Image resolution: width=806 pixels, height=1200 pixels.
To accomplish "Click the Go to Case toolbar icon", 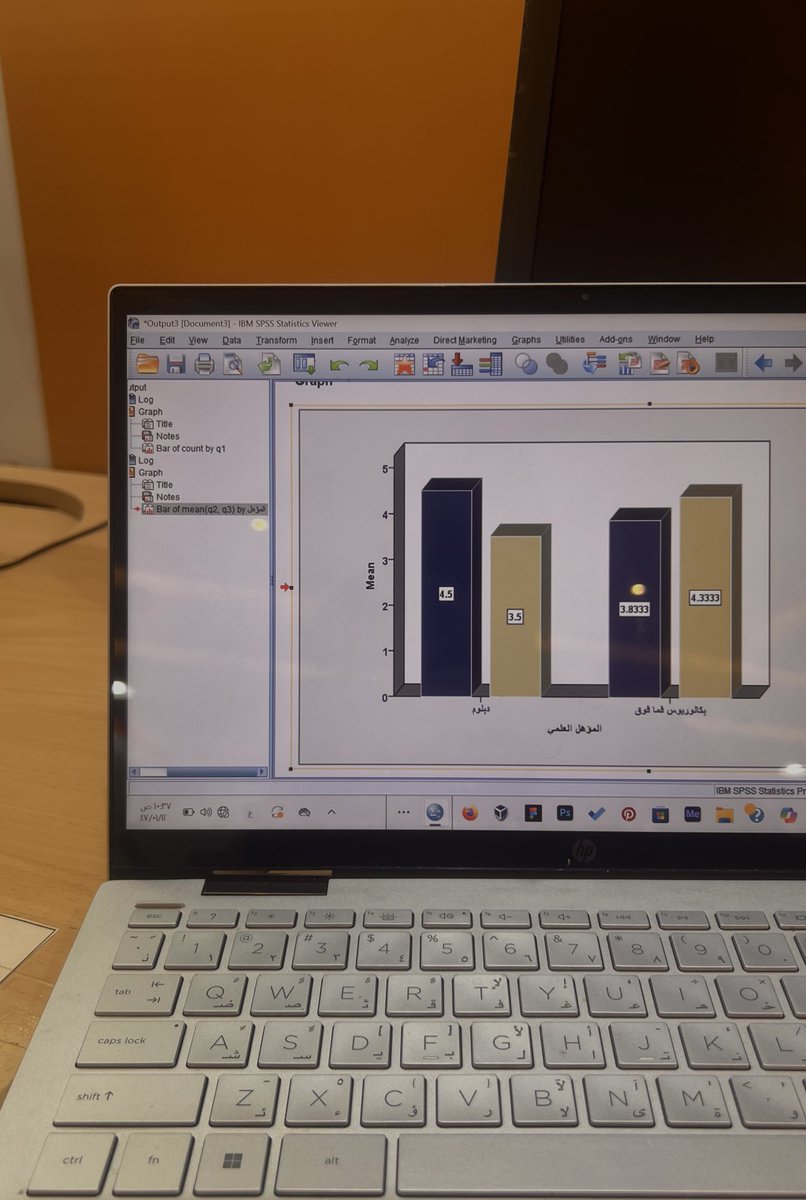I will tap(433, 364).
